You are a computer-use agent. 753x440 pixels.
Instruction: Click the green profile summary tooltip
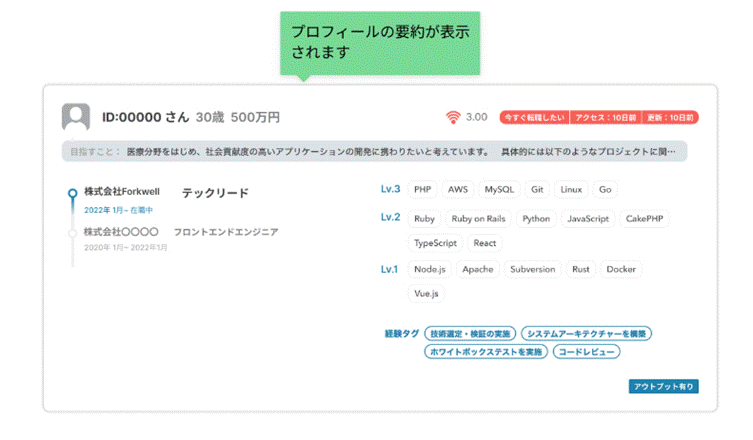pos(380,41)
